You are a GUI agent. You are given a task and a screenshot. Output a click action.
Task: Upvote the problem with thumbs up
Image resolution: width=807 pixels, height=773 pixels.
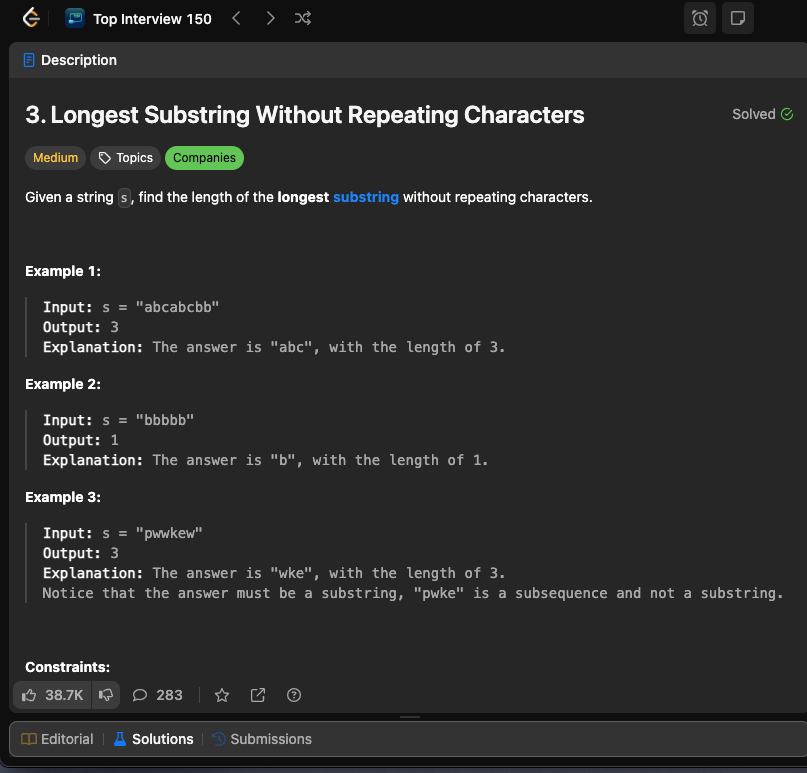click(x=52, y=695)
